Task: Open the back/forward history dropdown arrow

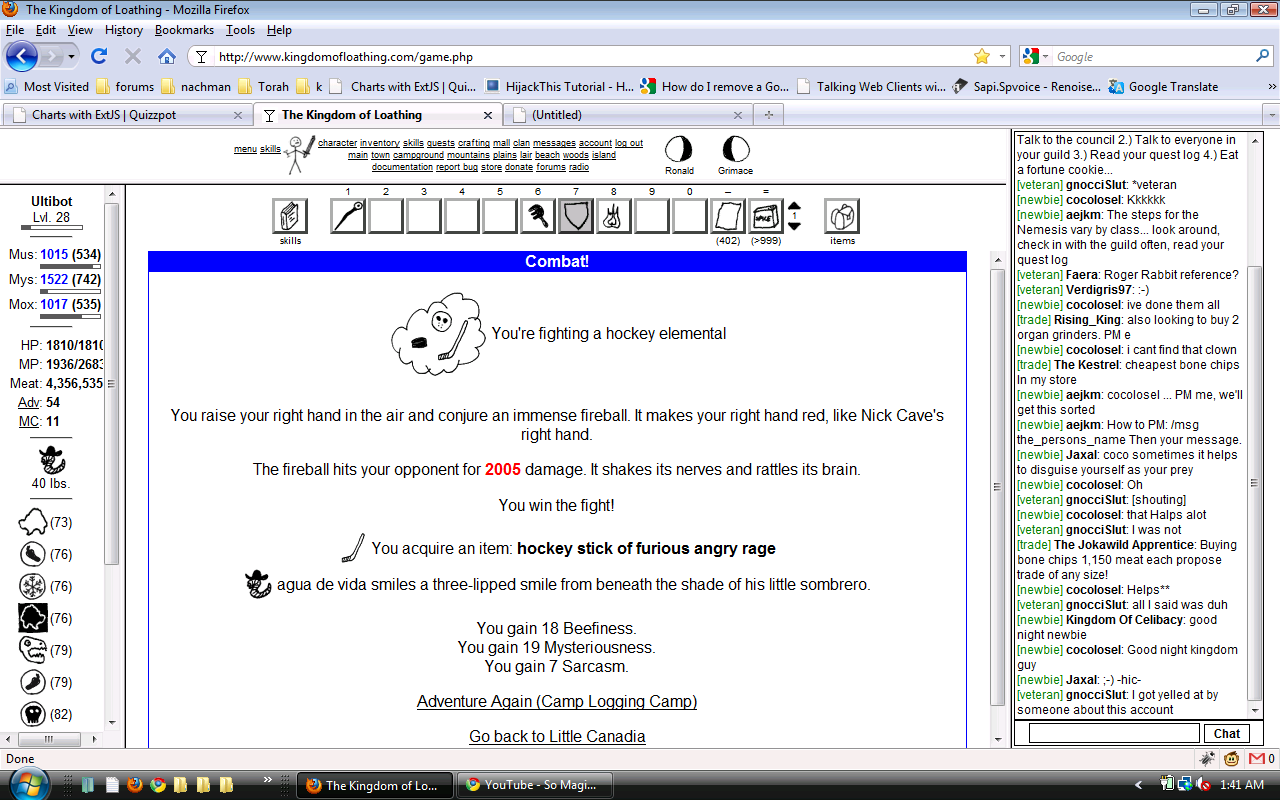Action: (x=71, y=57)
